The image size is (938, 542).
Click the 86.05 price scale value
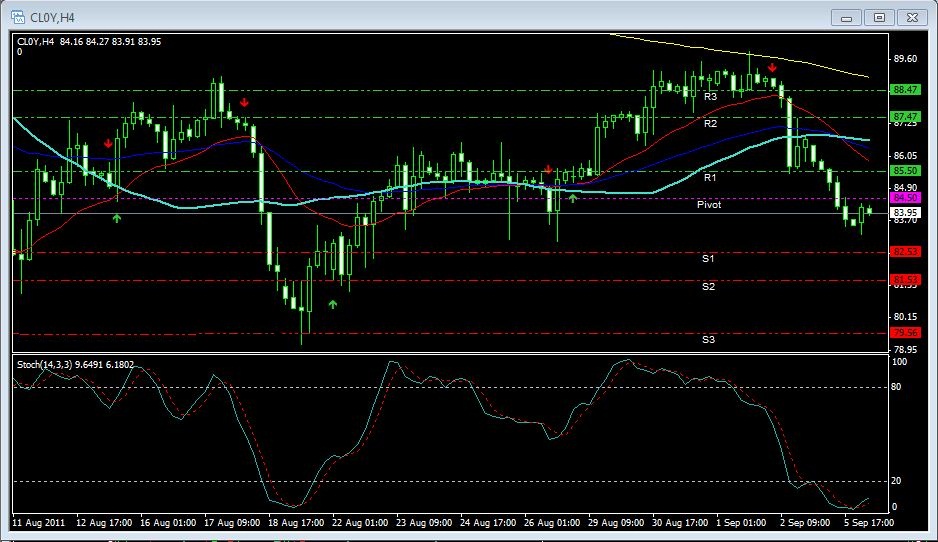[905, 156]
